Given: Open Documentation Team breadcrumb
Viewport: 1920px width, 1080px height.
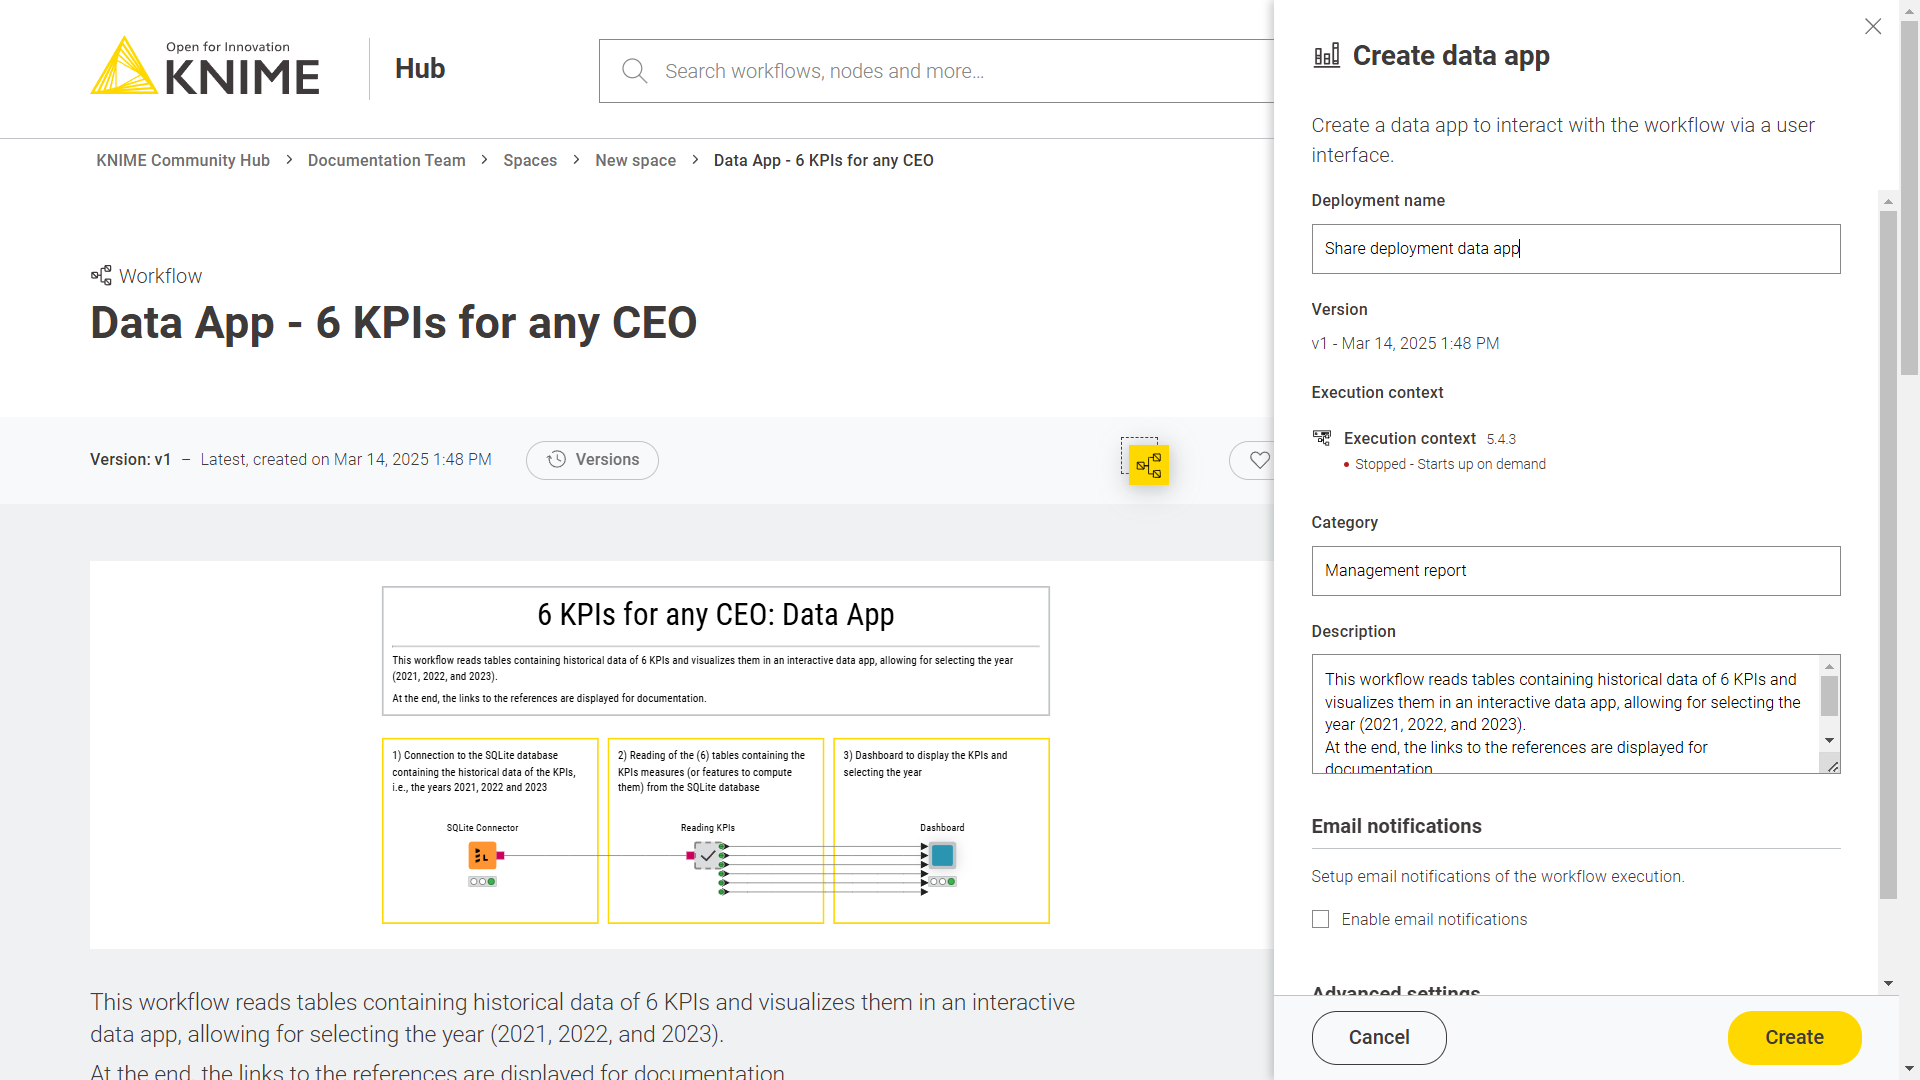Looking at the screenshot, I should [386, 160].
